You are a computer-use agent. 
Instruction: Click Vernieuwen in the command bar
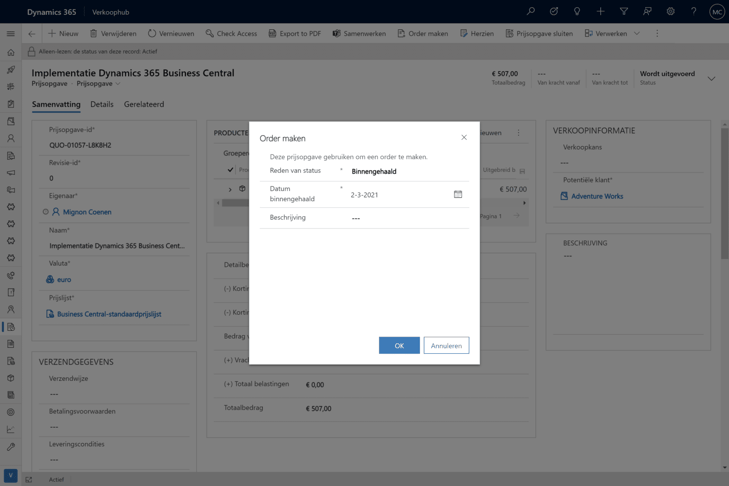pos(171,33)
